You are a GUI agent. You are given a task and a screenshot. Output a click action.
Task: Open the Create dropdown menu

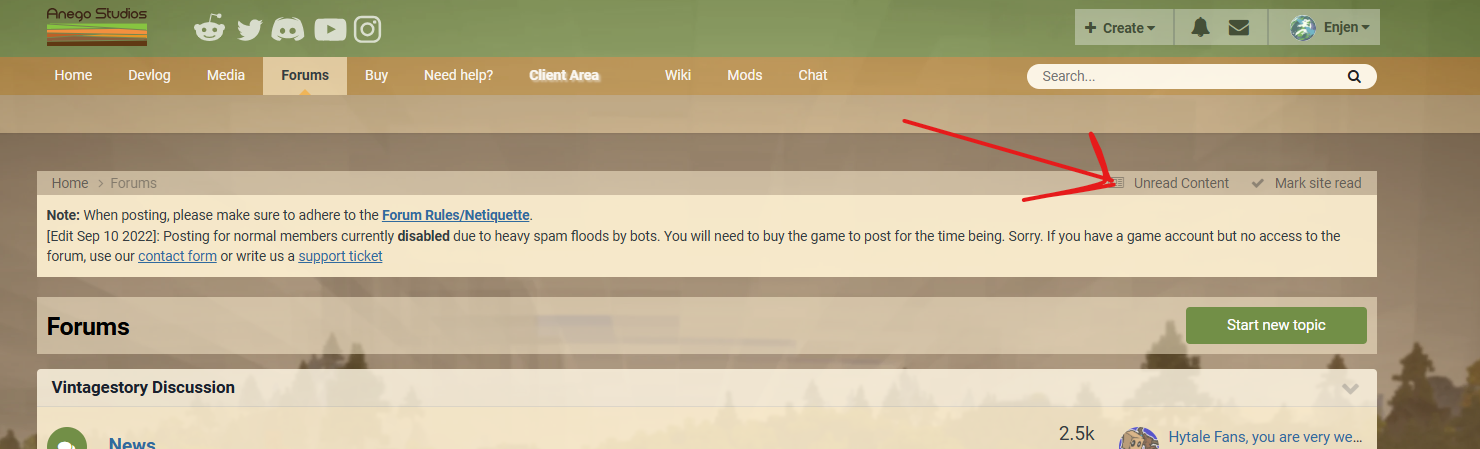click(x=1119, y=28)
